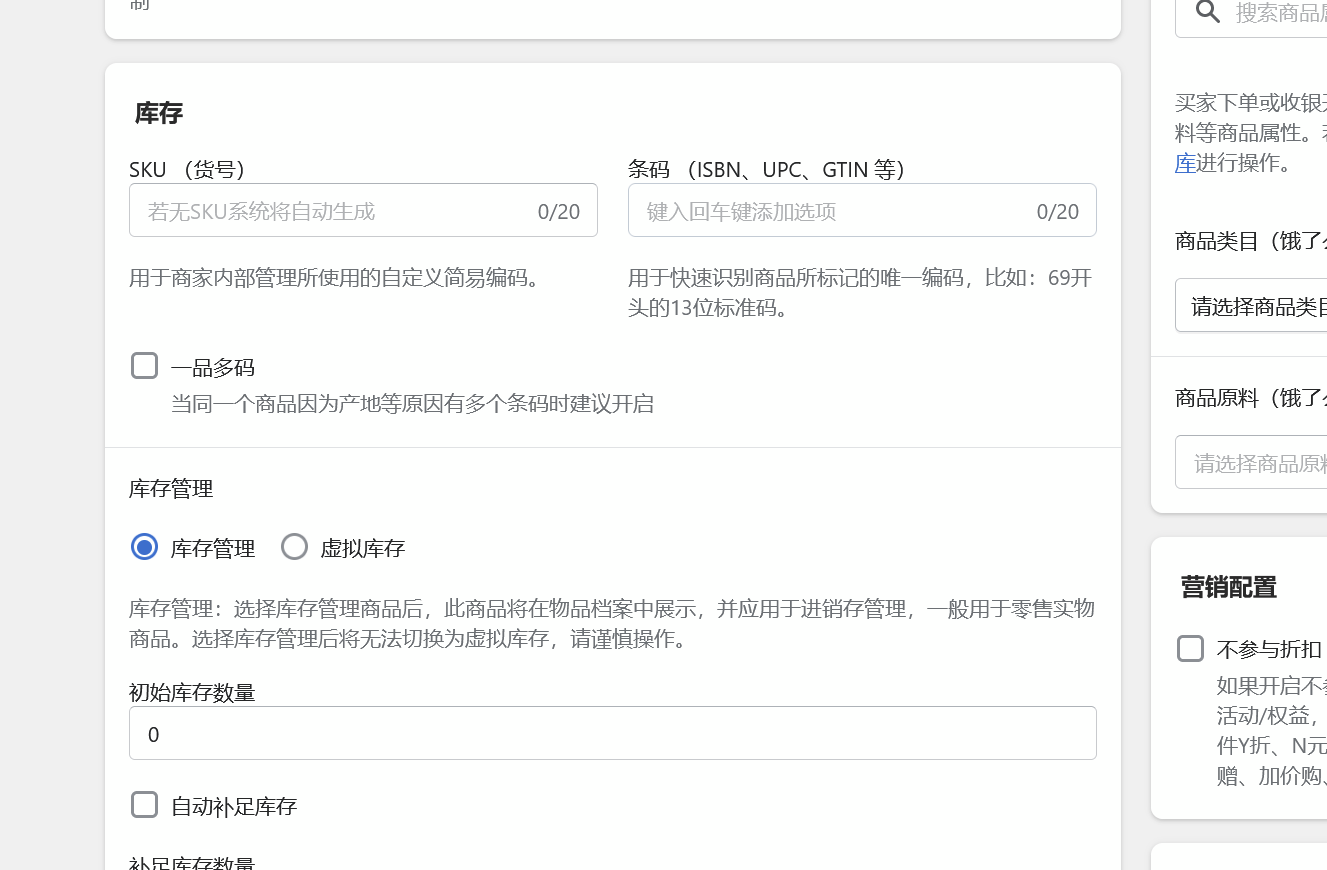Tick the 自动补足库存 checkbox
This screenshot has height=870, width=1327.
tap(145, 805)
